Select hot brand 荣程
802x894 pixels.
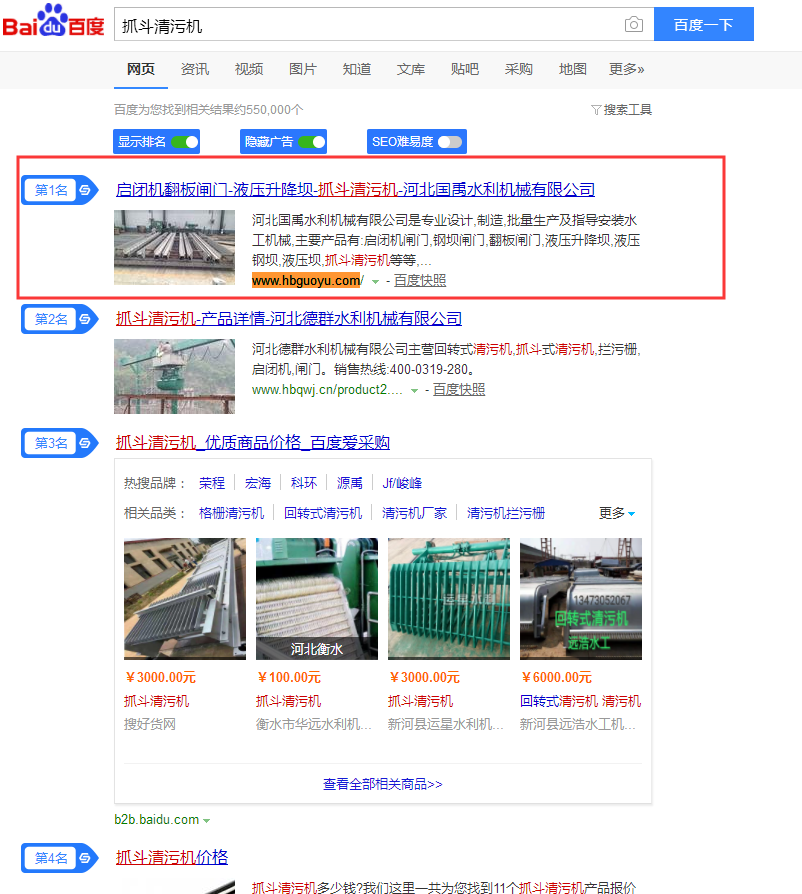212,483
